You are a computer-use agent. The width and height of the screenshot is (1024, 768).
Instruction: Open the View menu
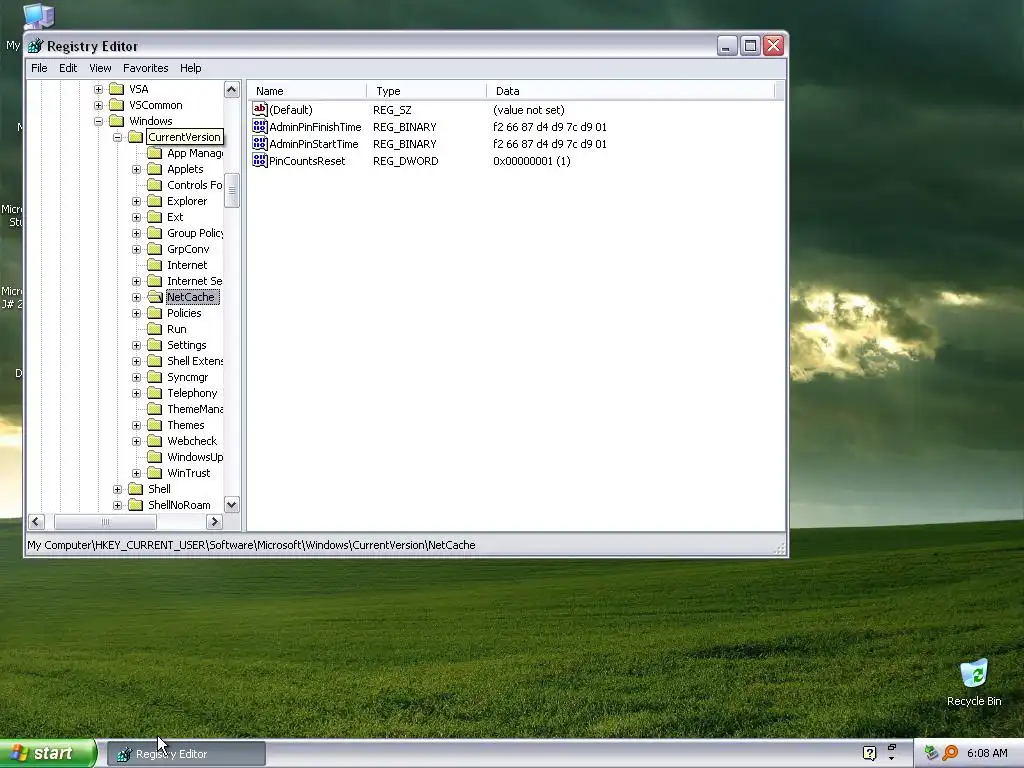tap(100, 68)
